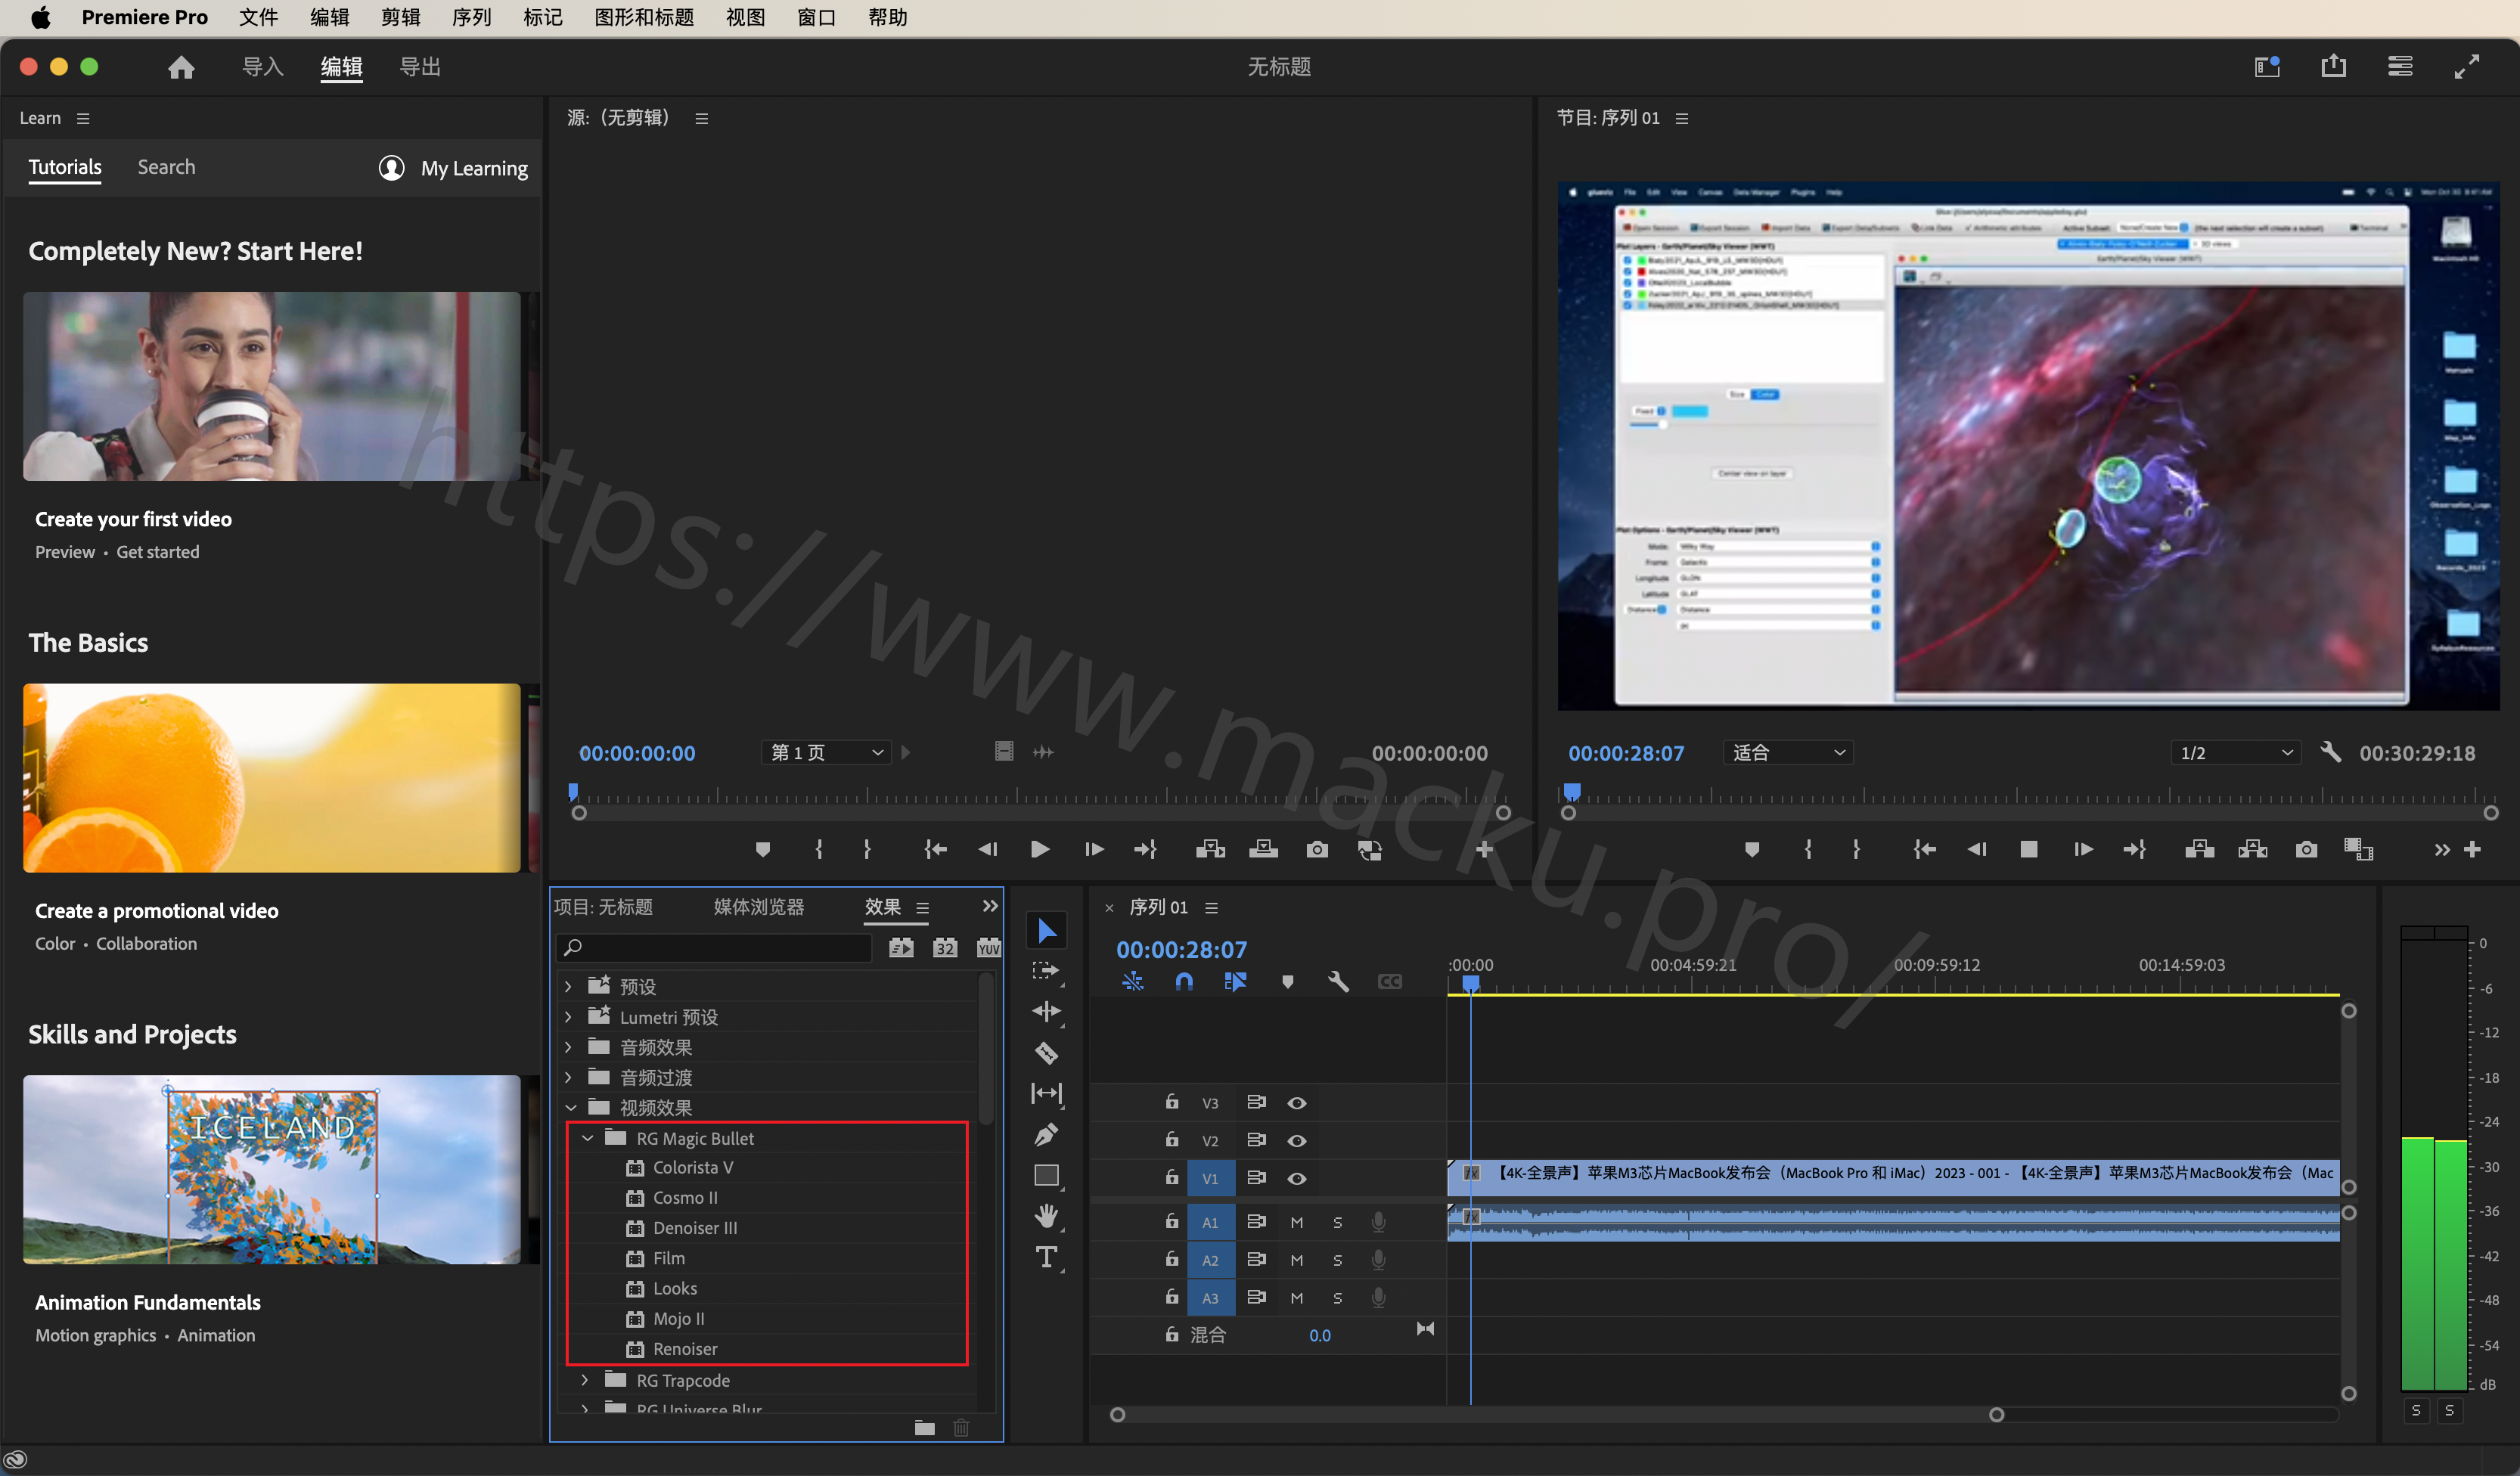Image resolution: width=2520 pixels, height=1476 pixels.
Task: Click Extract button in Program monitor
Action: coord(2252,849)
